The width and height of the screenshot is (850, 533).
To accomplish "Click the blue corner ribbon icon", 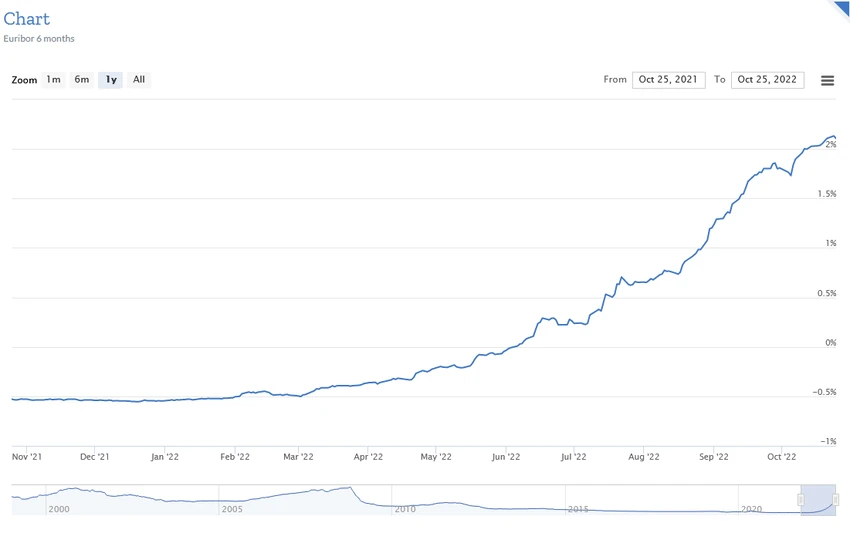I will coord(841,9).
